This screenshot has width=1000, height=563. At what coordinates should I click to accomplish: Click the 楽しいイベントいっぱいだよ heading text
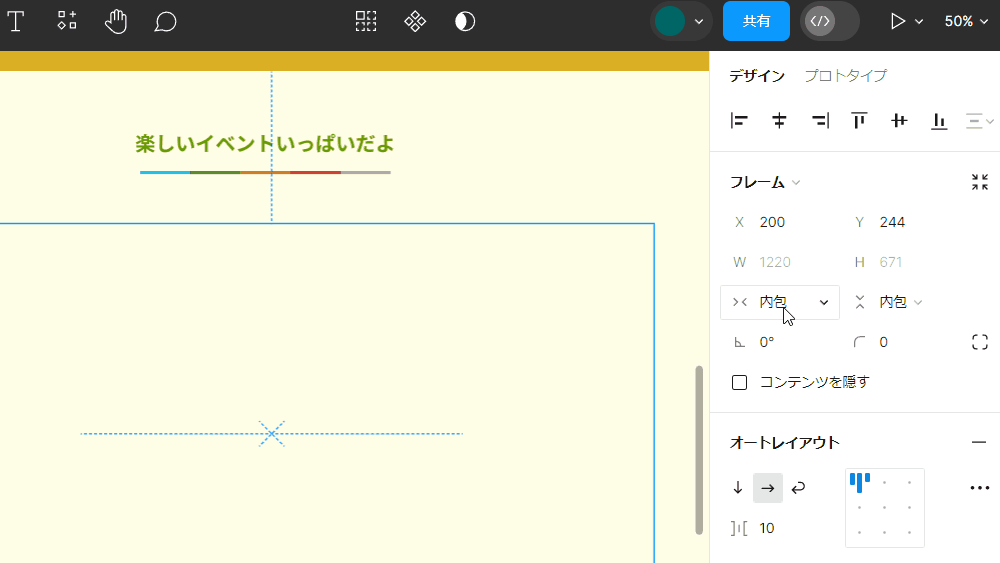tap(265, 143)
